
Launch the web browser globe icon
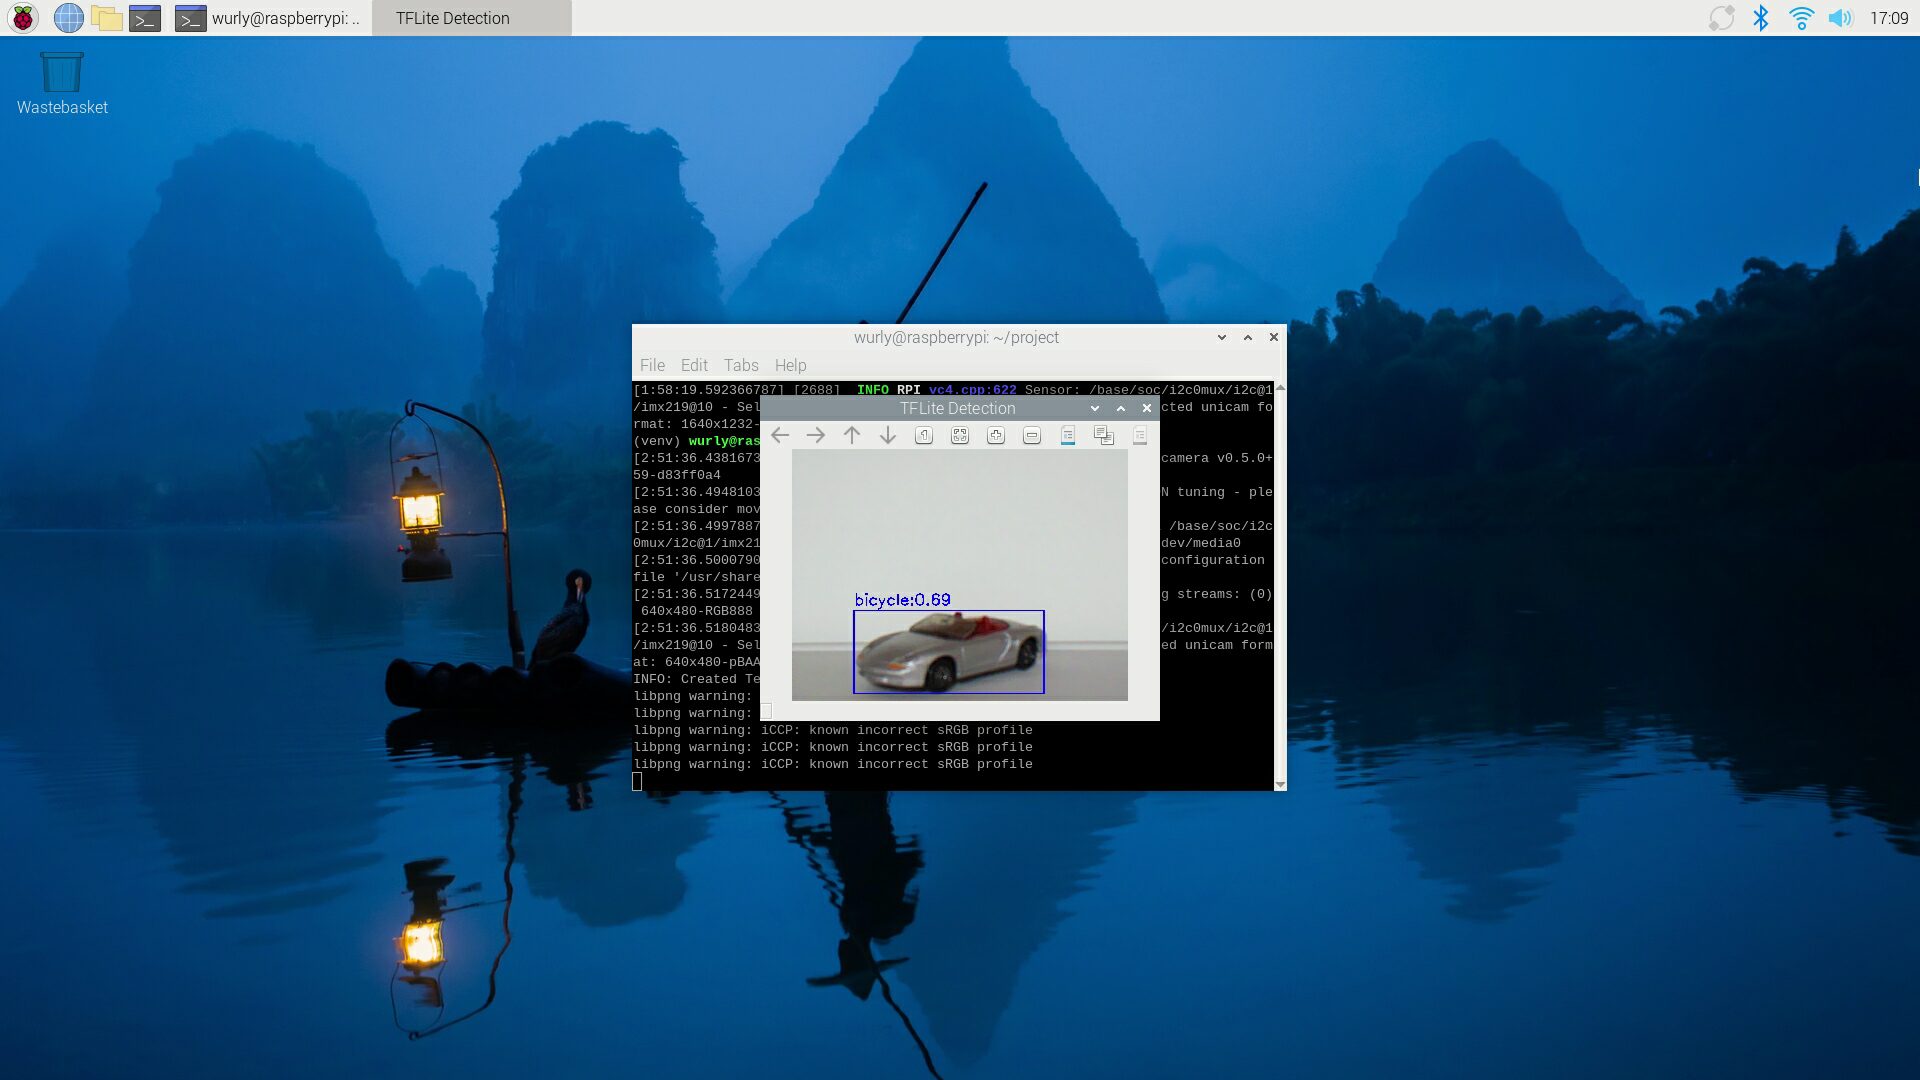68,18
